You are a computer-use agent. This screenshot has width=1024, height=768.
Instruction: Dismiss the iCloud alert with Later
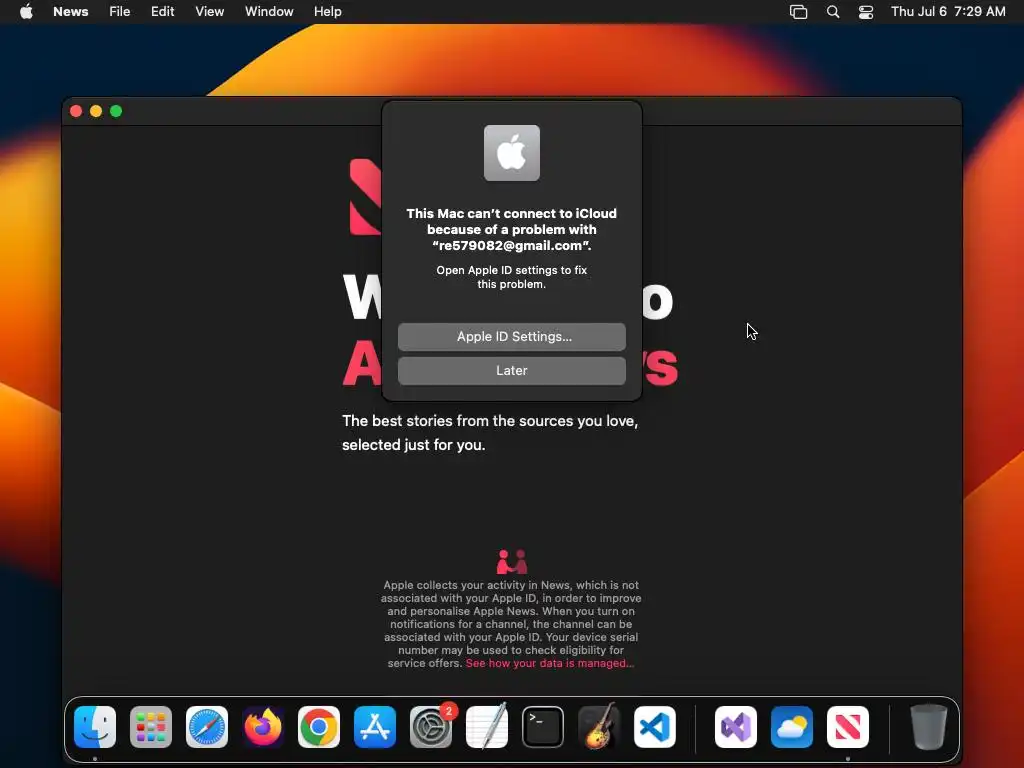coord(511,370)
